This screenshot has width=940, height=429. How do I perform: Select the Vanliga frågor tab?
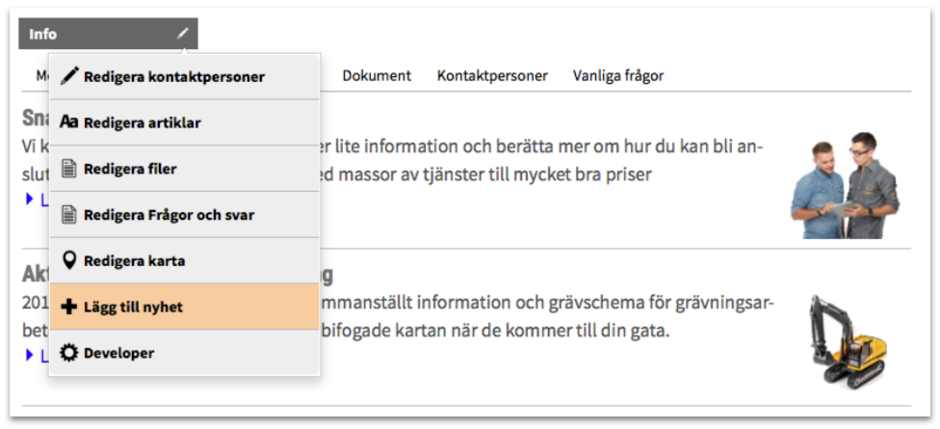[617, 76]
